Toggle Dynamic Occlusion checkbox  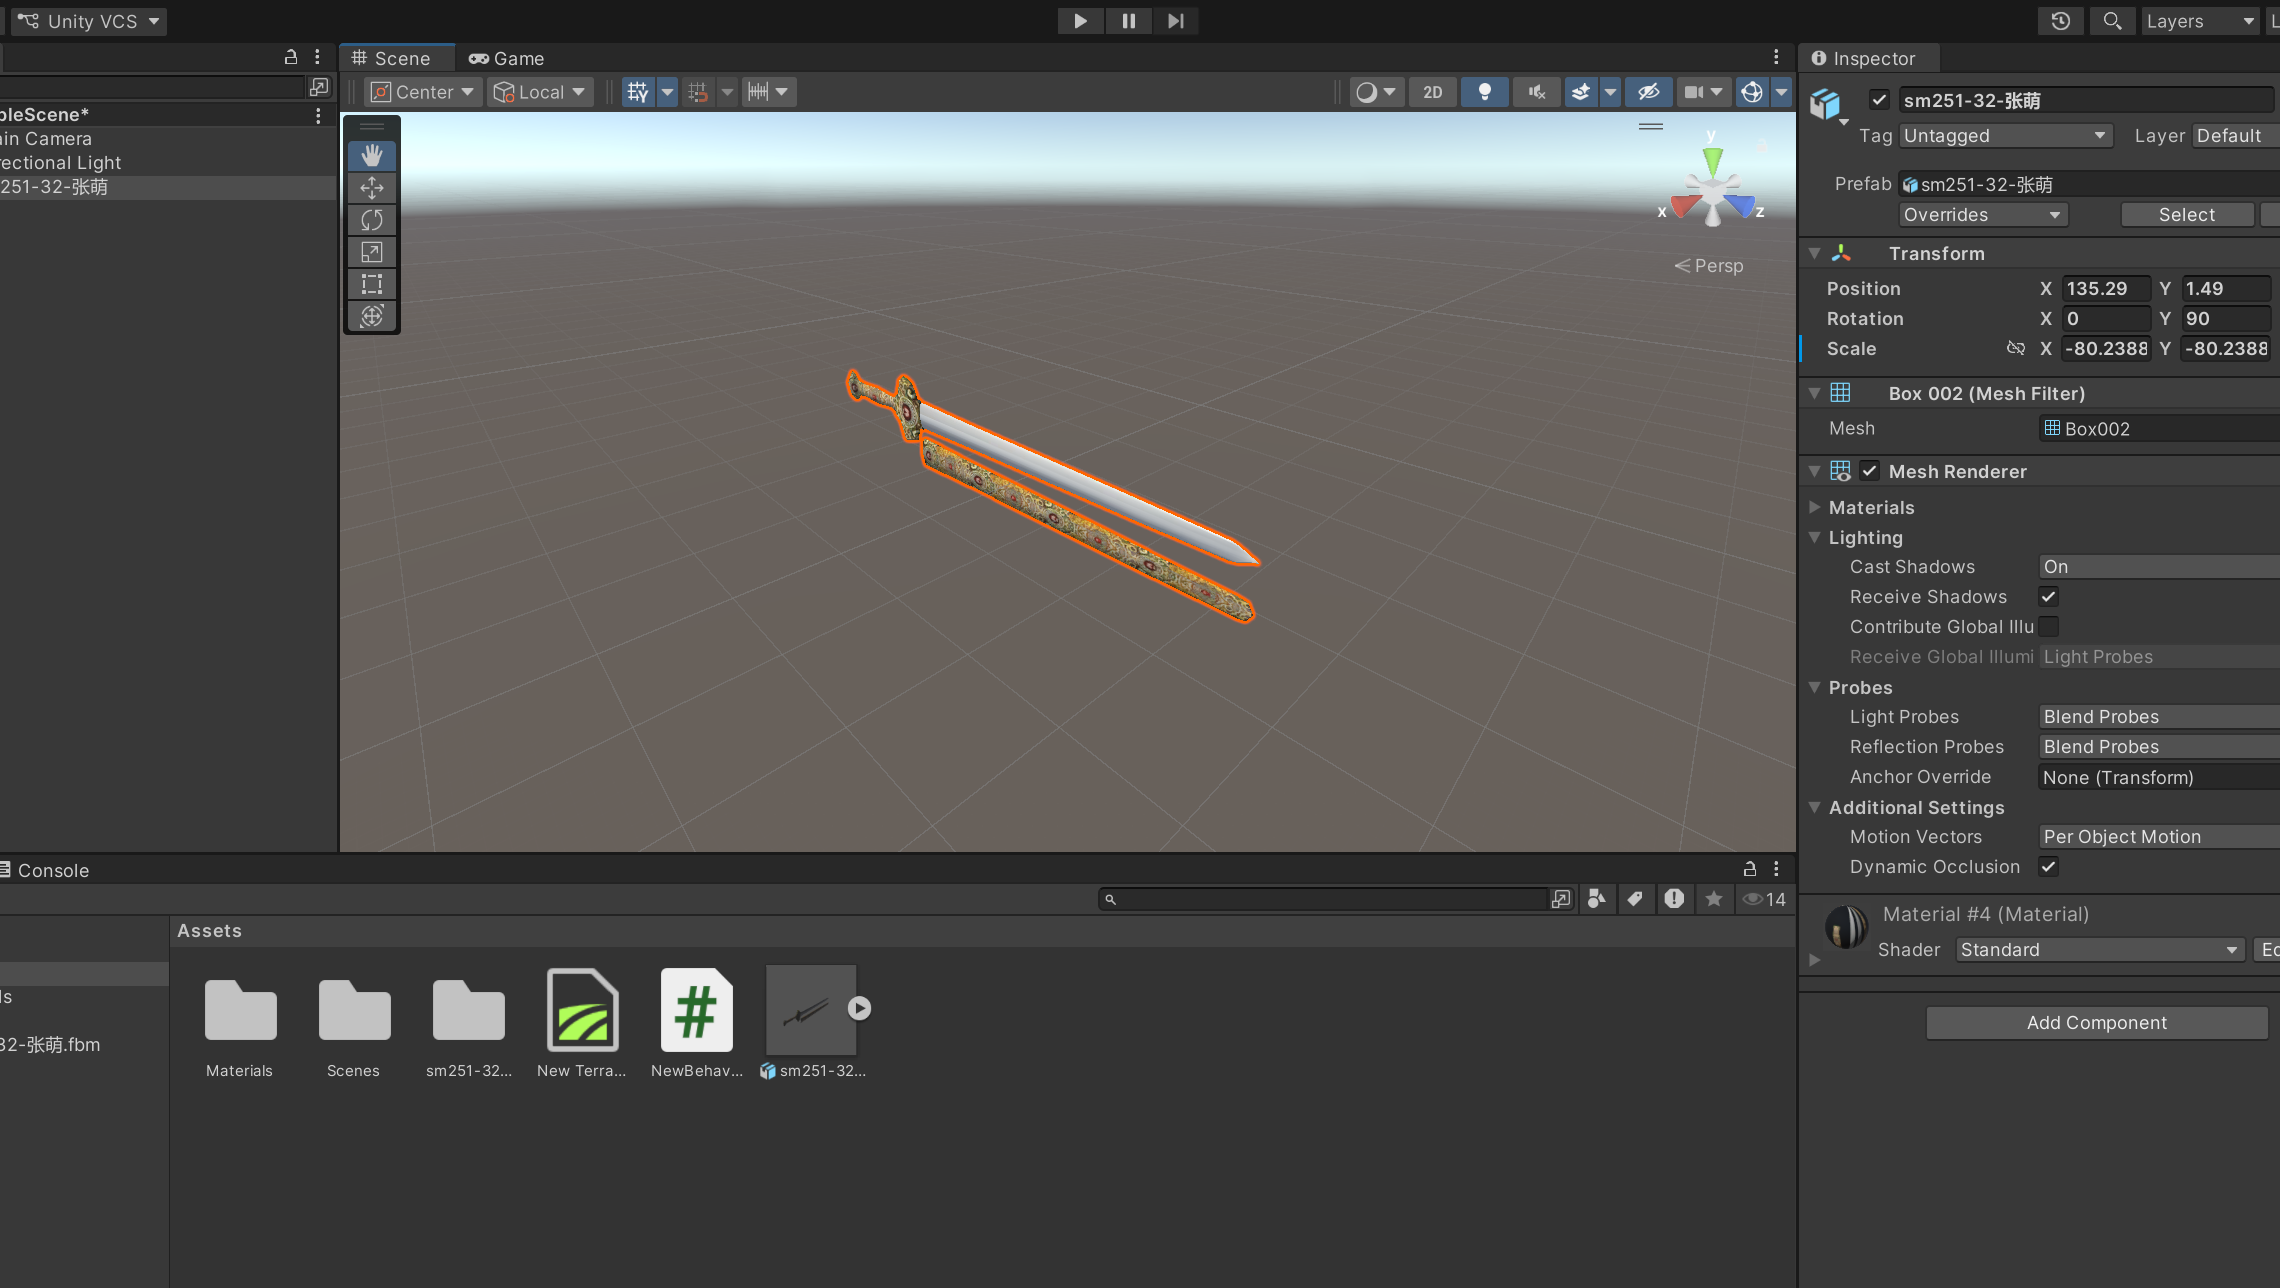click(2048, 866)
